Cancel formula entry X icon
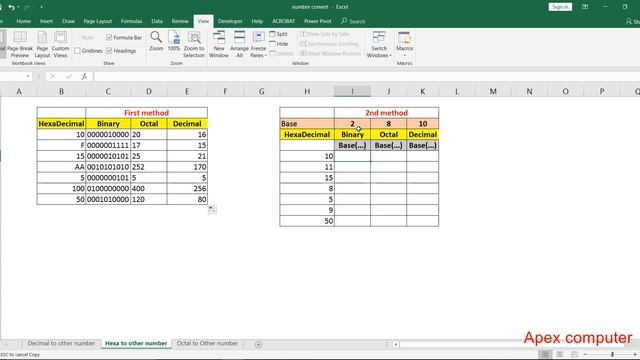This screenshot has width=640, height=360. point(53,76)
